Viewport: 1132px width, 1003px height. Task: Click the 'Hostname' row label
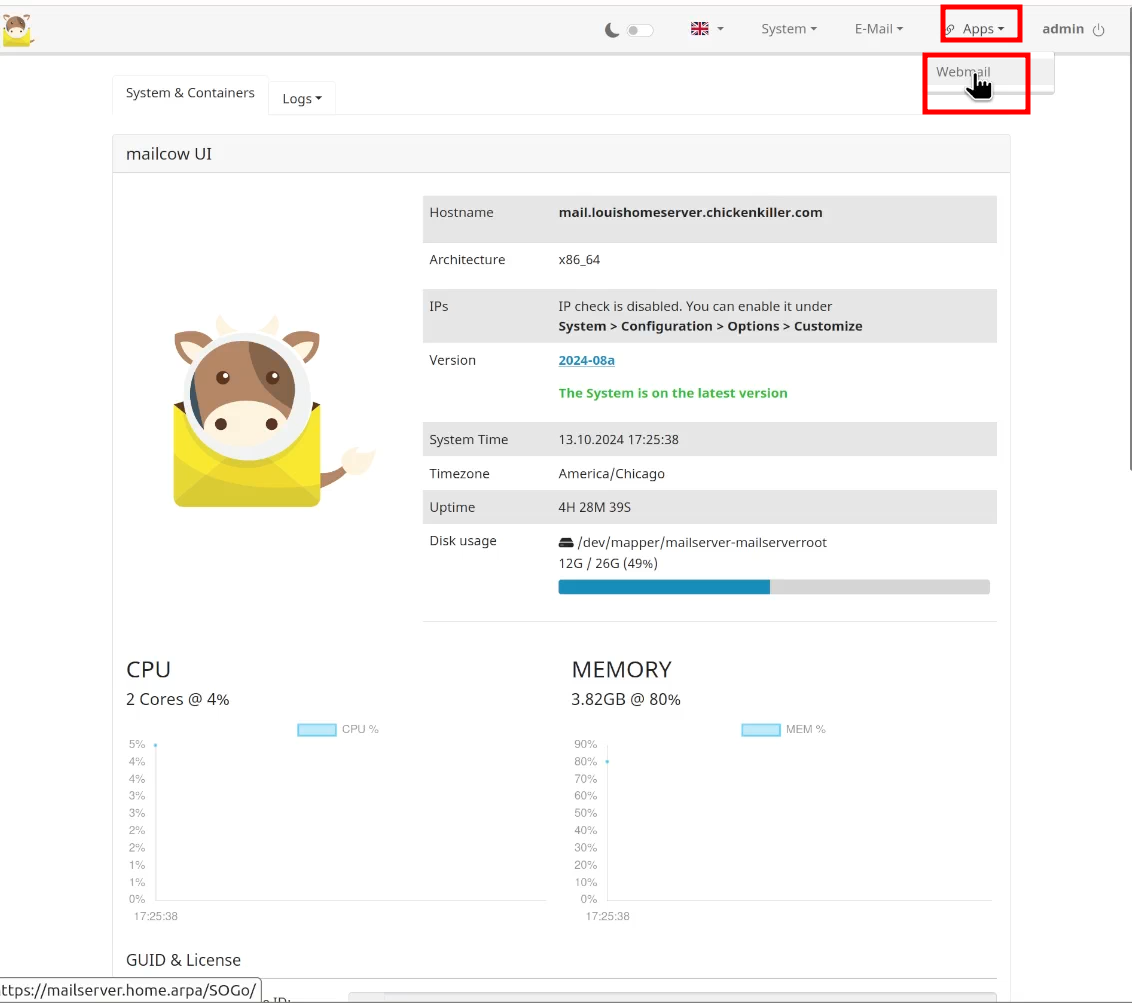pos(461,212)
